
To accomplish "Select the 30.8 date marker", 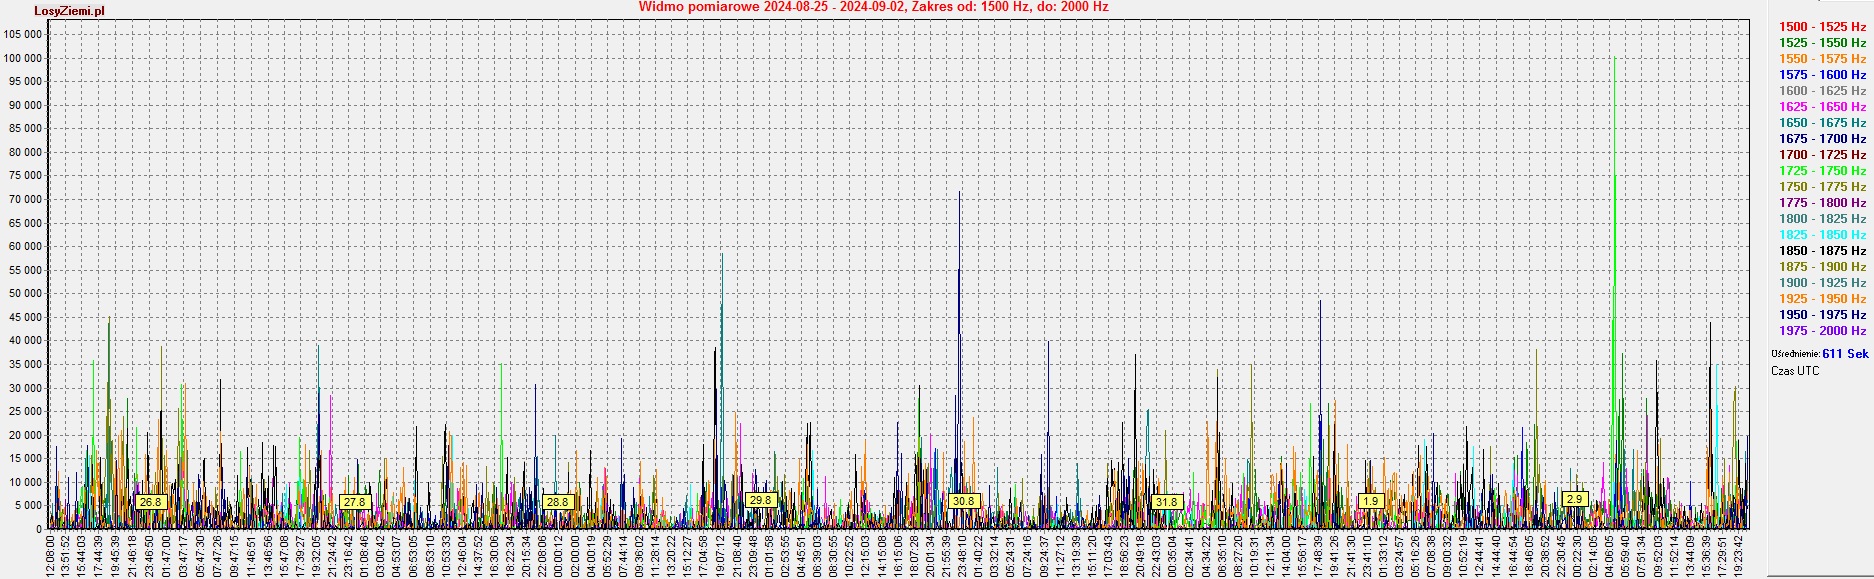I will 963,501.
